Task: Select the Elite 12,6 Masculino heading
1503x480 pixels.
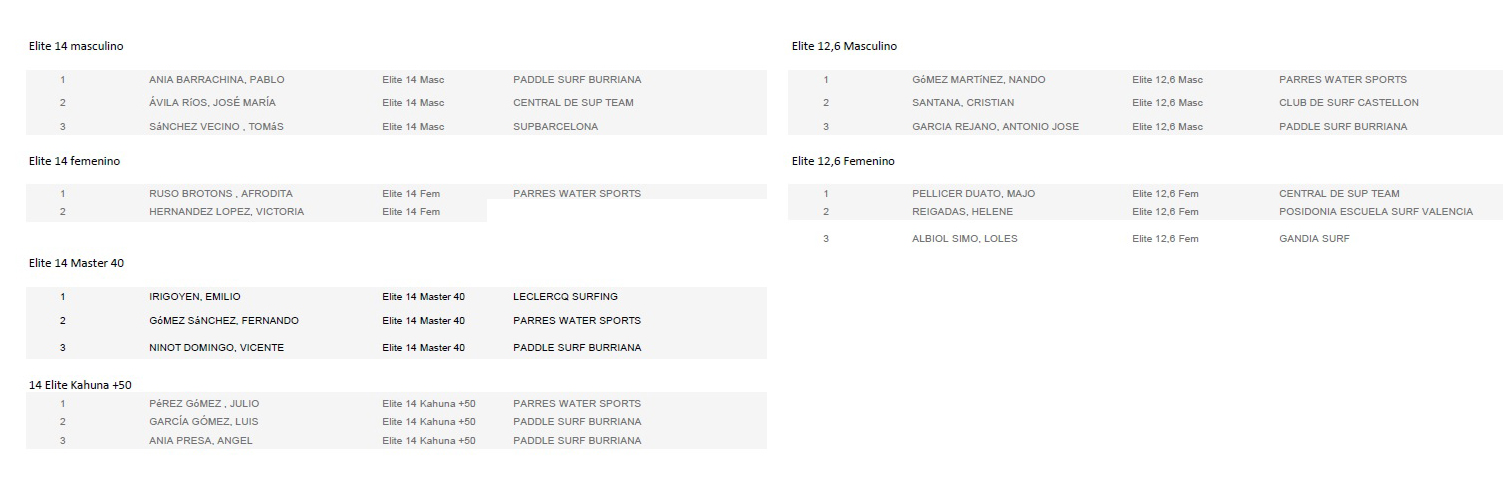Action: coord(844,46)
